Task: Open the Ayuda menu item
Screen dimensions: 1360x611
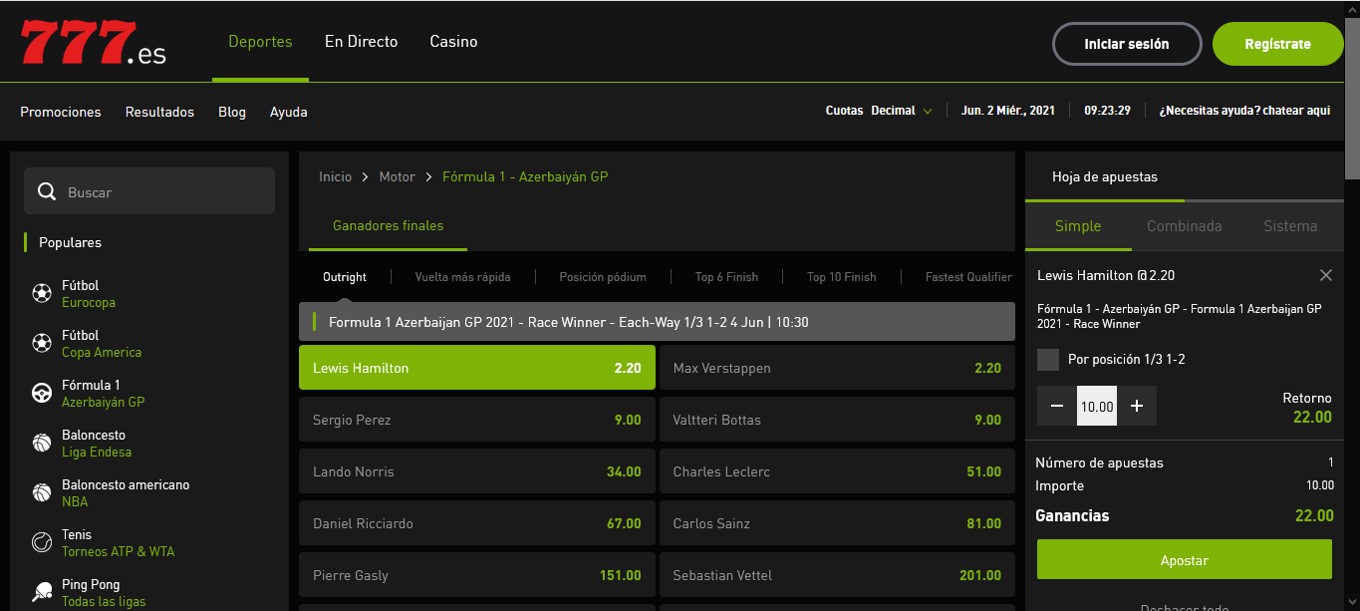Action: (288, 112)
